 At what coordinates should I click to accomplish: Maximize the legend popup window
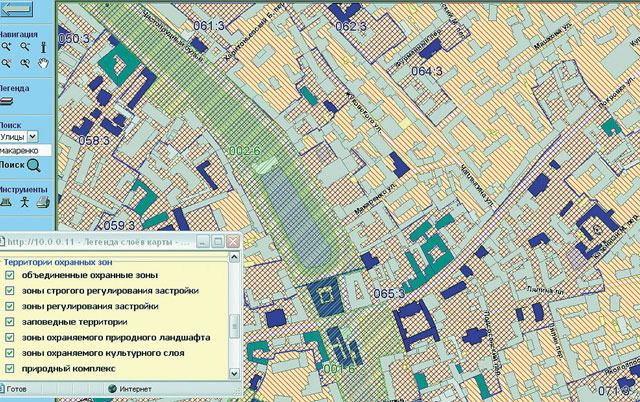pyautogui.click(x=218, y=241)
